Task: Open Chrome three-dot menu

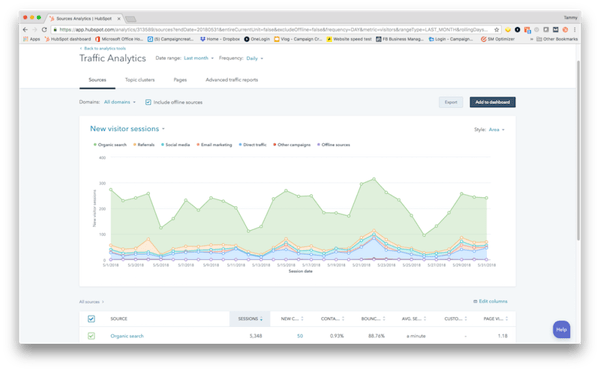Action: pos(574,29)
